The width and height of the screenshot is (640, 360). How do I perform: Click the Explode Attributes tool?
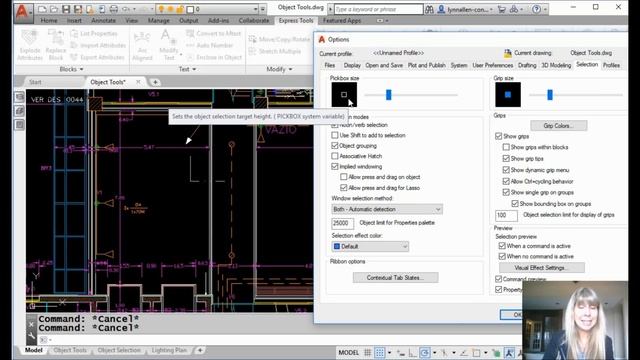point(29,45)
